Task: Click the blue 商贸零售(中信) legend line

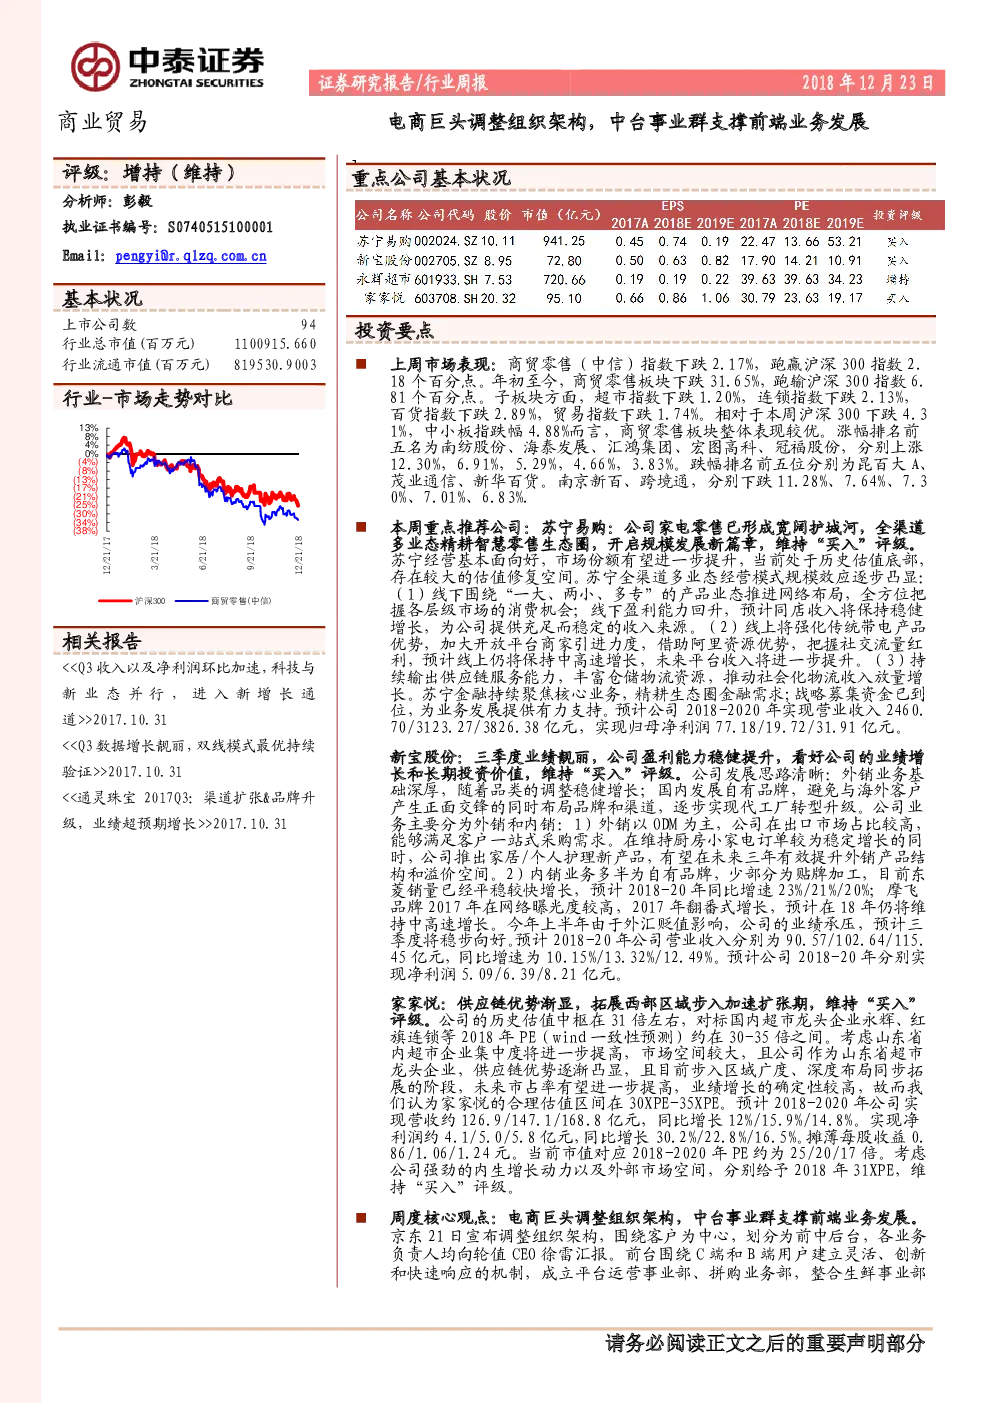Action: [x=191, y=601]
